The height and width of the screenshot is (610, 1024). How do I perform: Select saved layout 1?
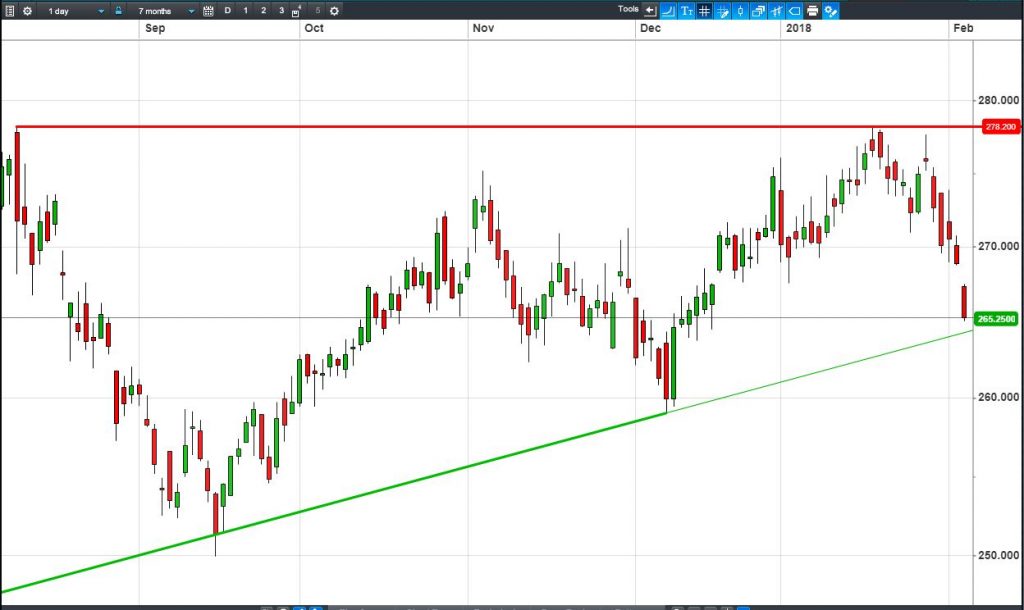tap(246, 10)
